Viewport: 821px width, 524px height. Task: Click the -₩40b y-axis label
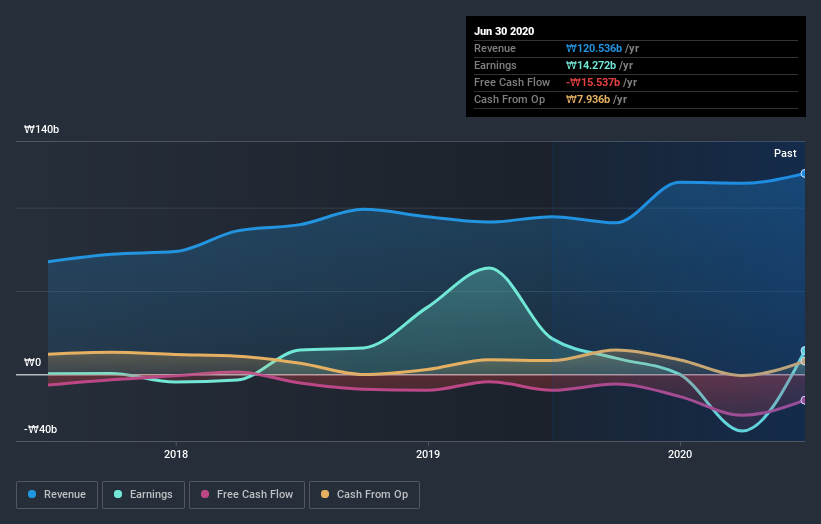40,429
